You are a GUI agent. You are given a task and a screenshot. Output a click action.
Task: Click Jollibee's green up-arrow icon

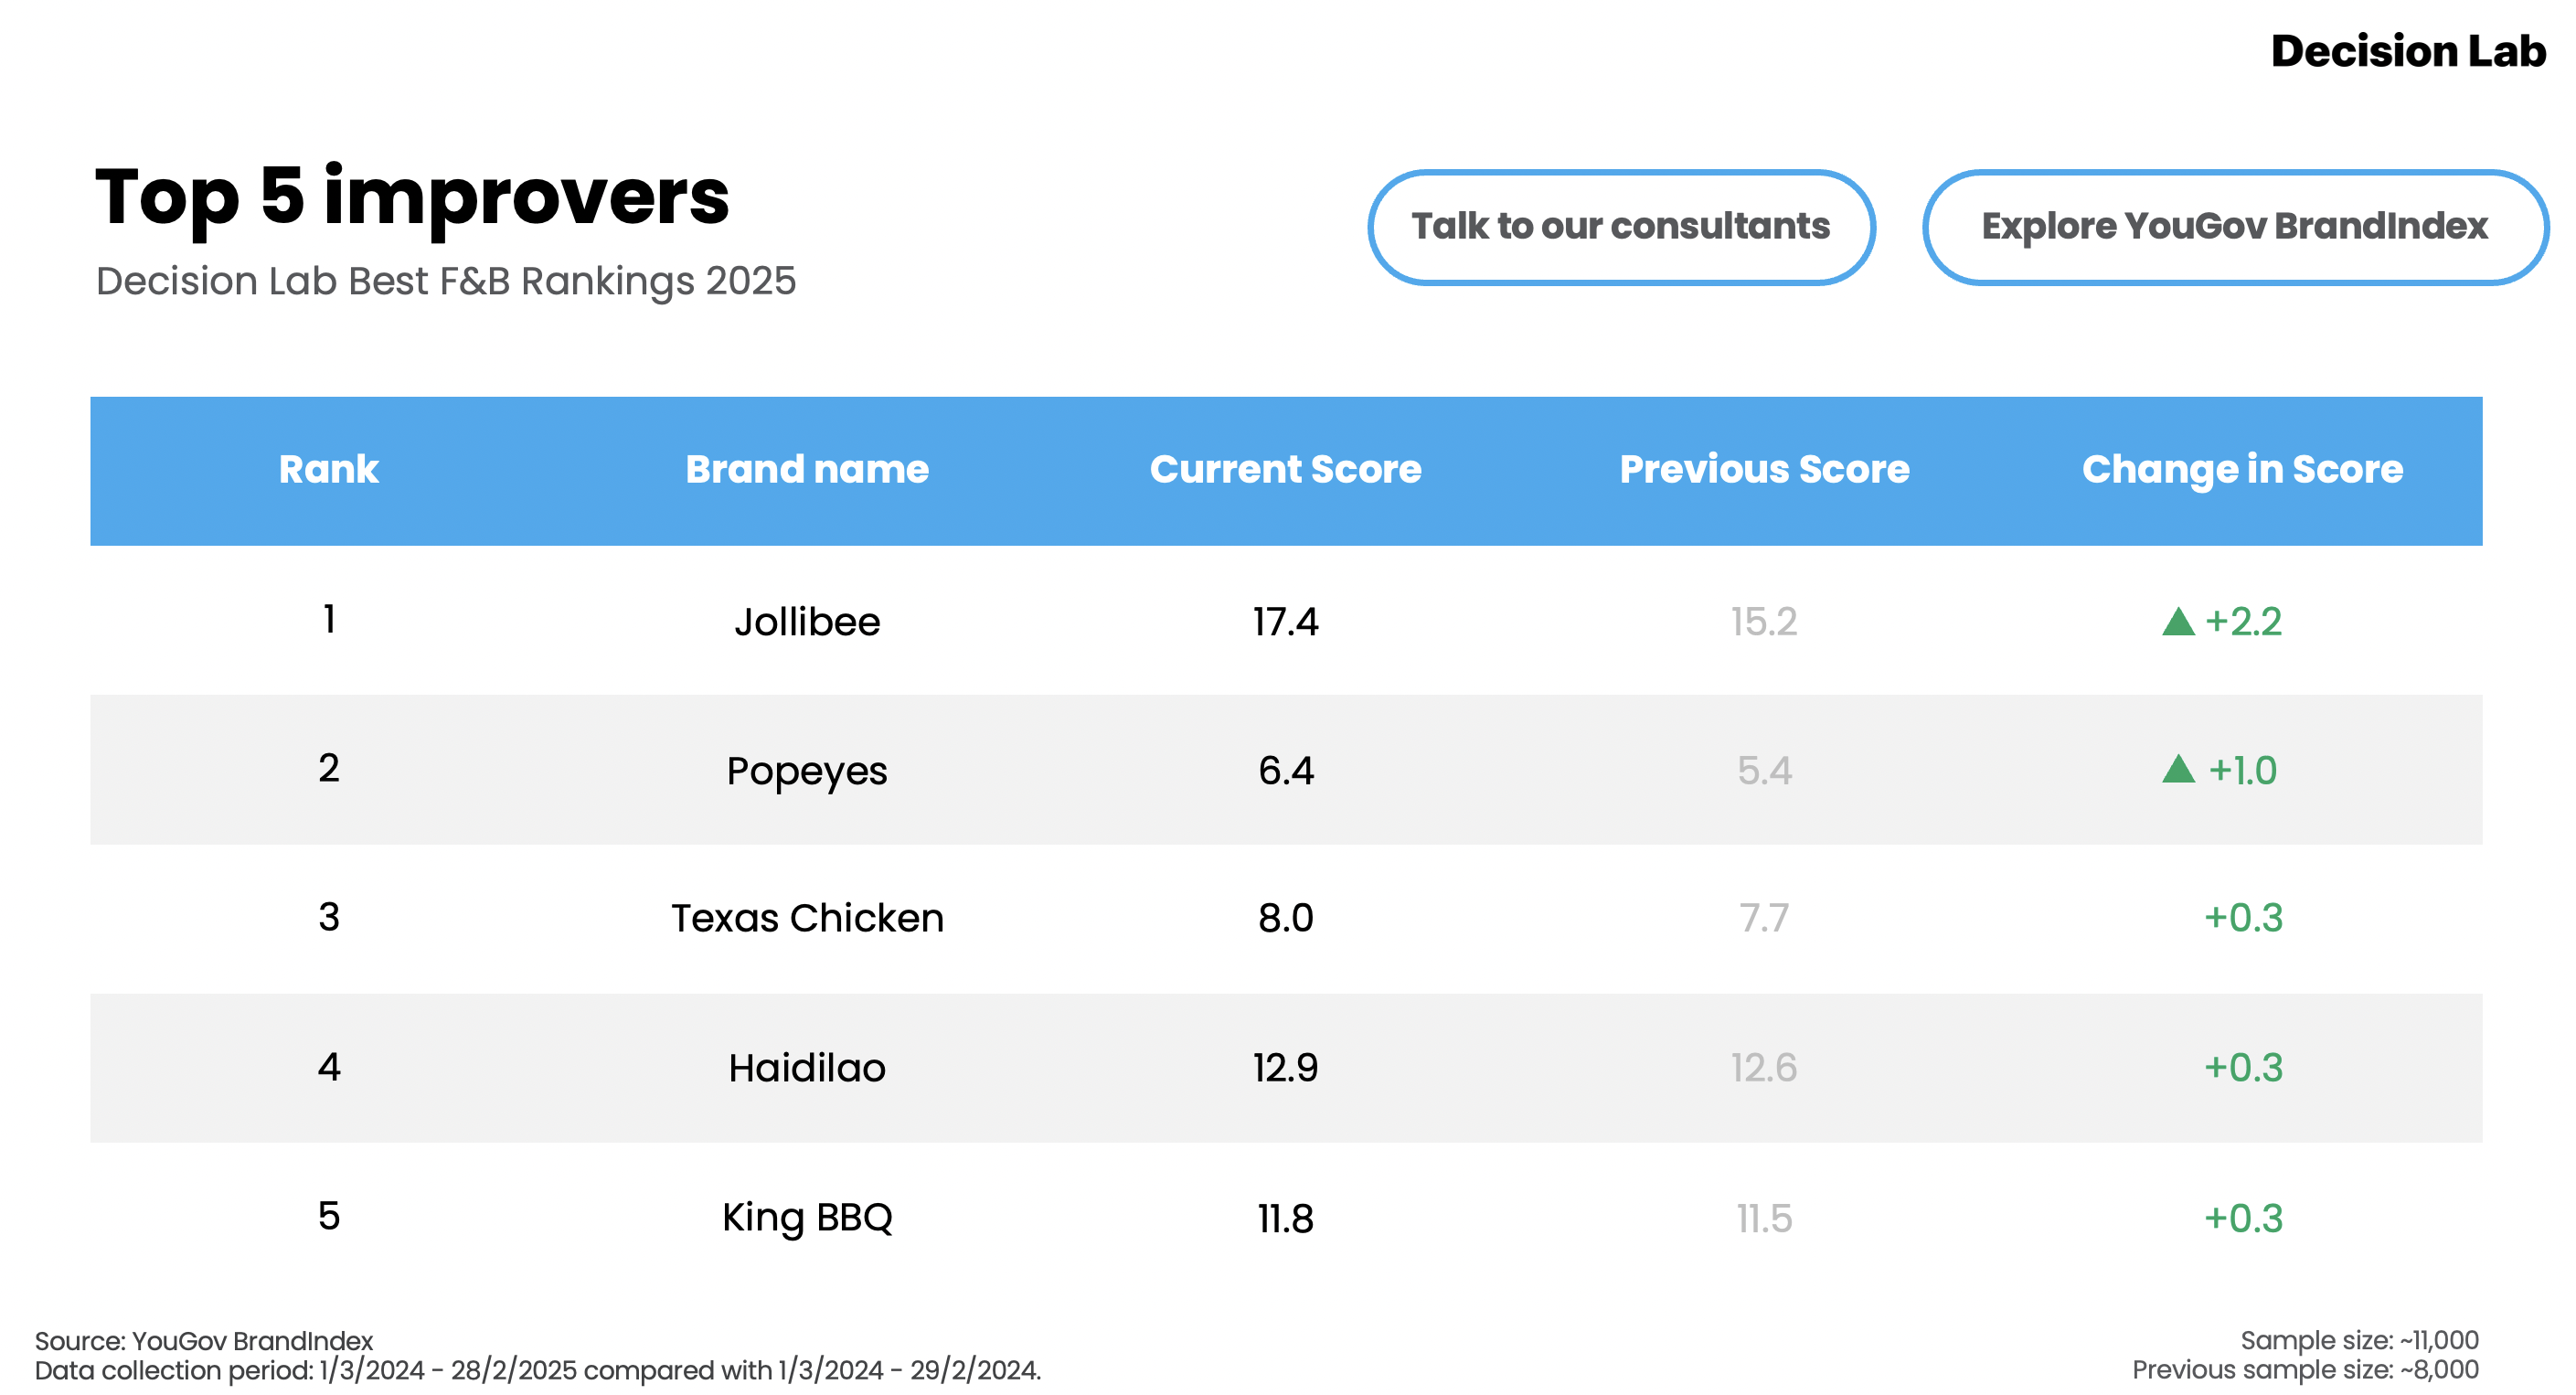tap(2178, 622)
